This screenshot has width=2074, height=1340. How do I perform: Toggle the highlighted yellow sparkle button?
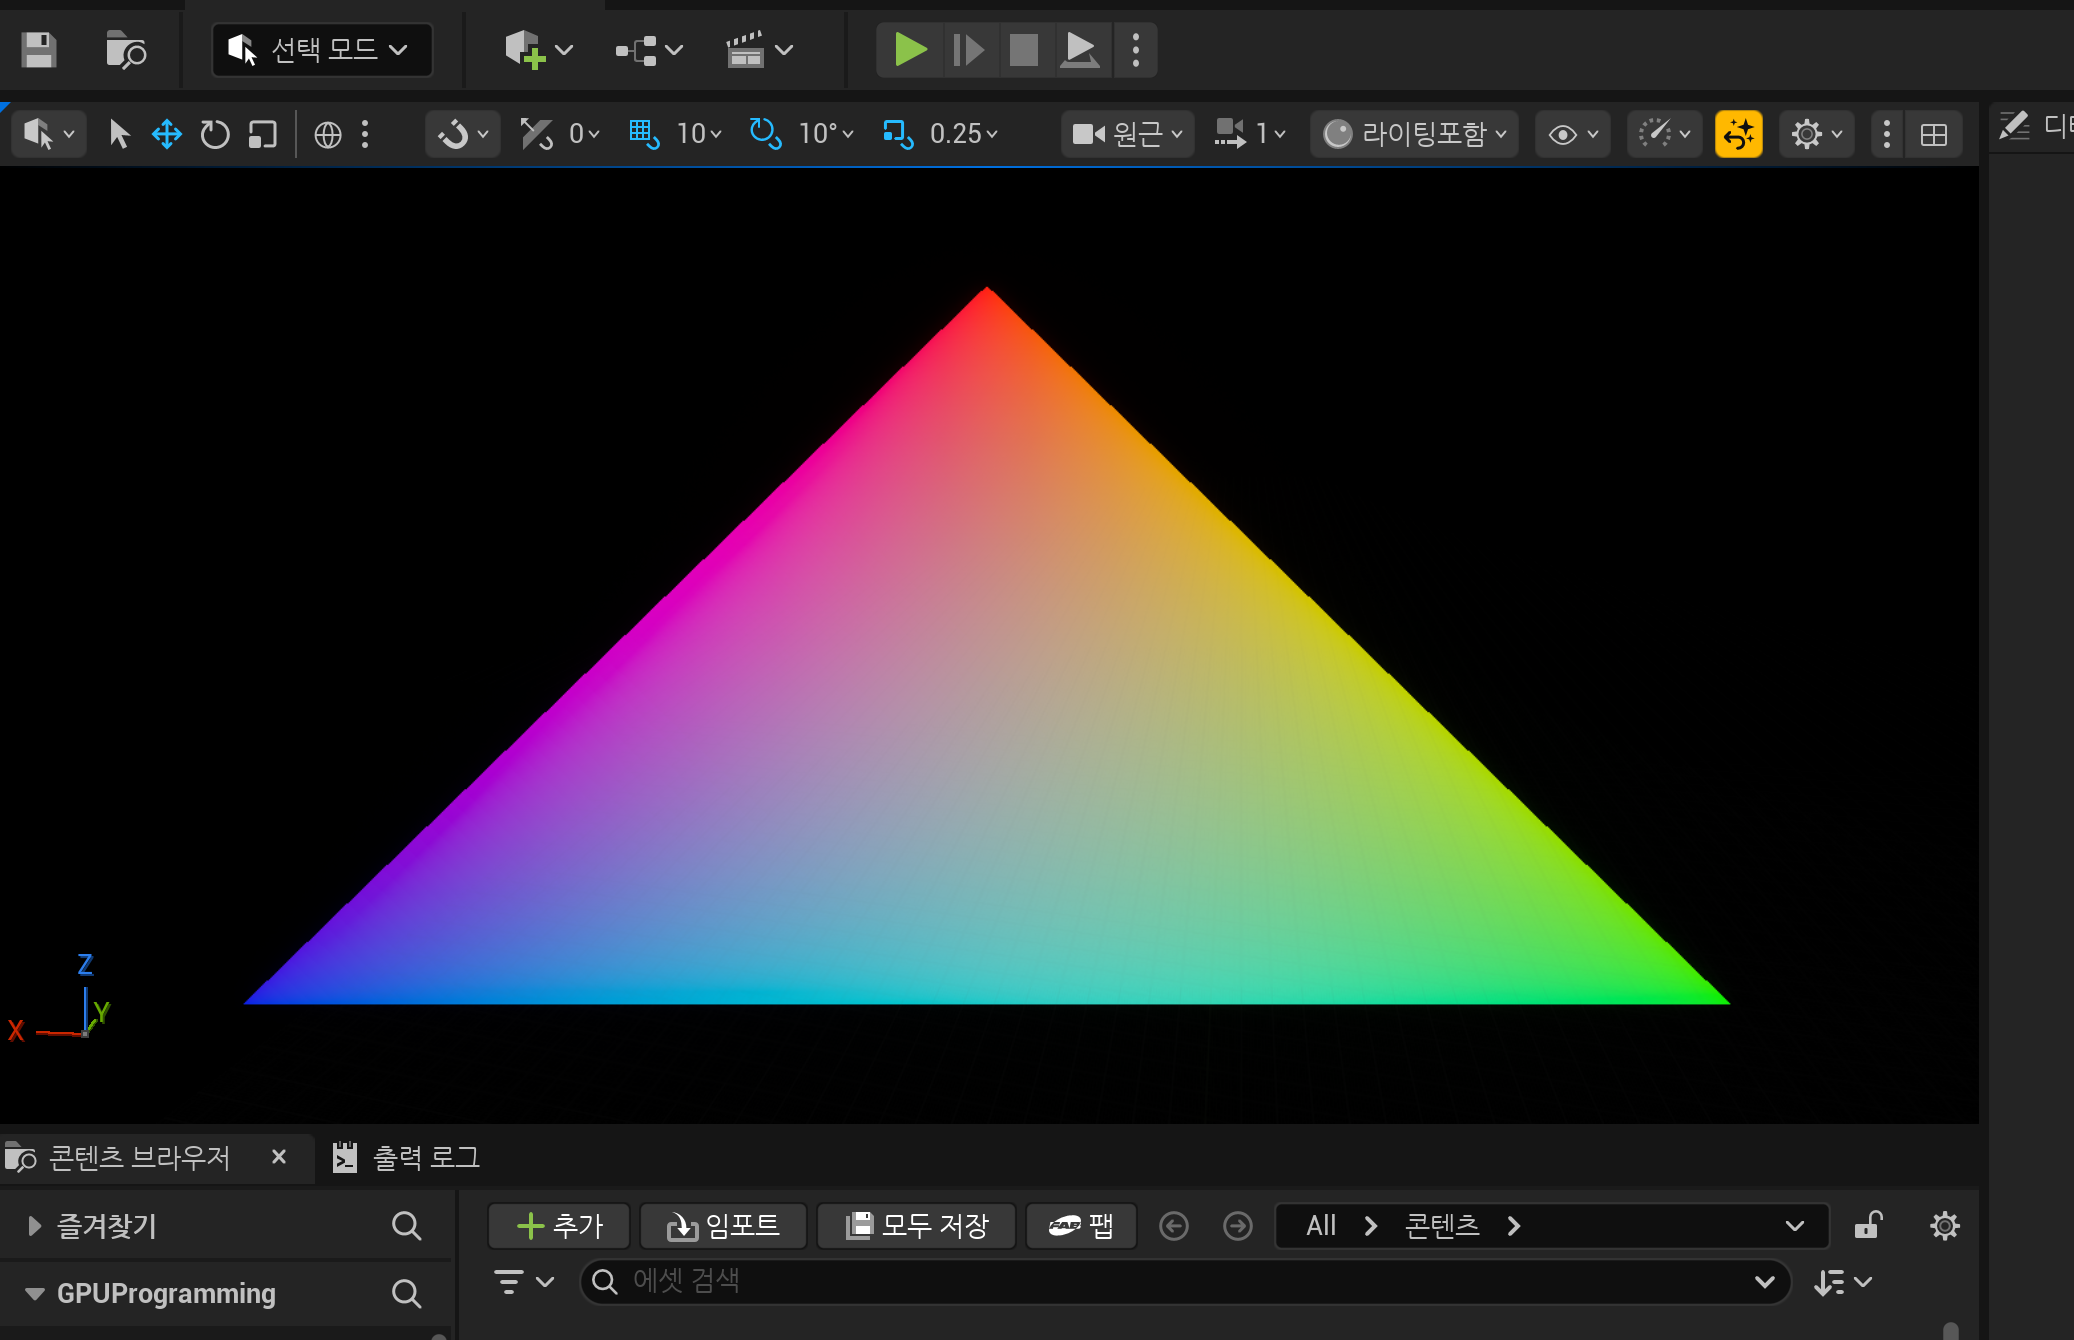pyautogui.click(x=1738, y=134)
